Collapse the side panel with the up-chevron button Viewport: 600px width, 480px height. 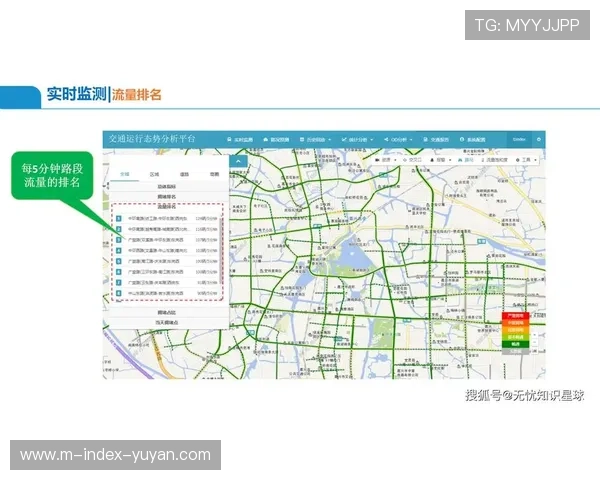click(238, 161)
